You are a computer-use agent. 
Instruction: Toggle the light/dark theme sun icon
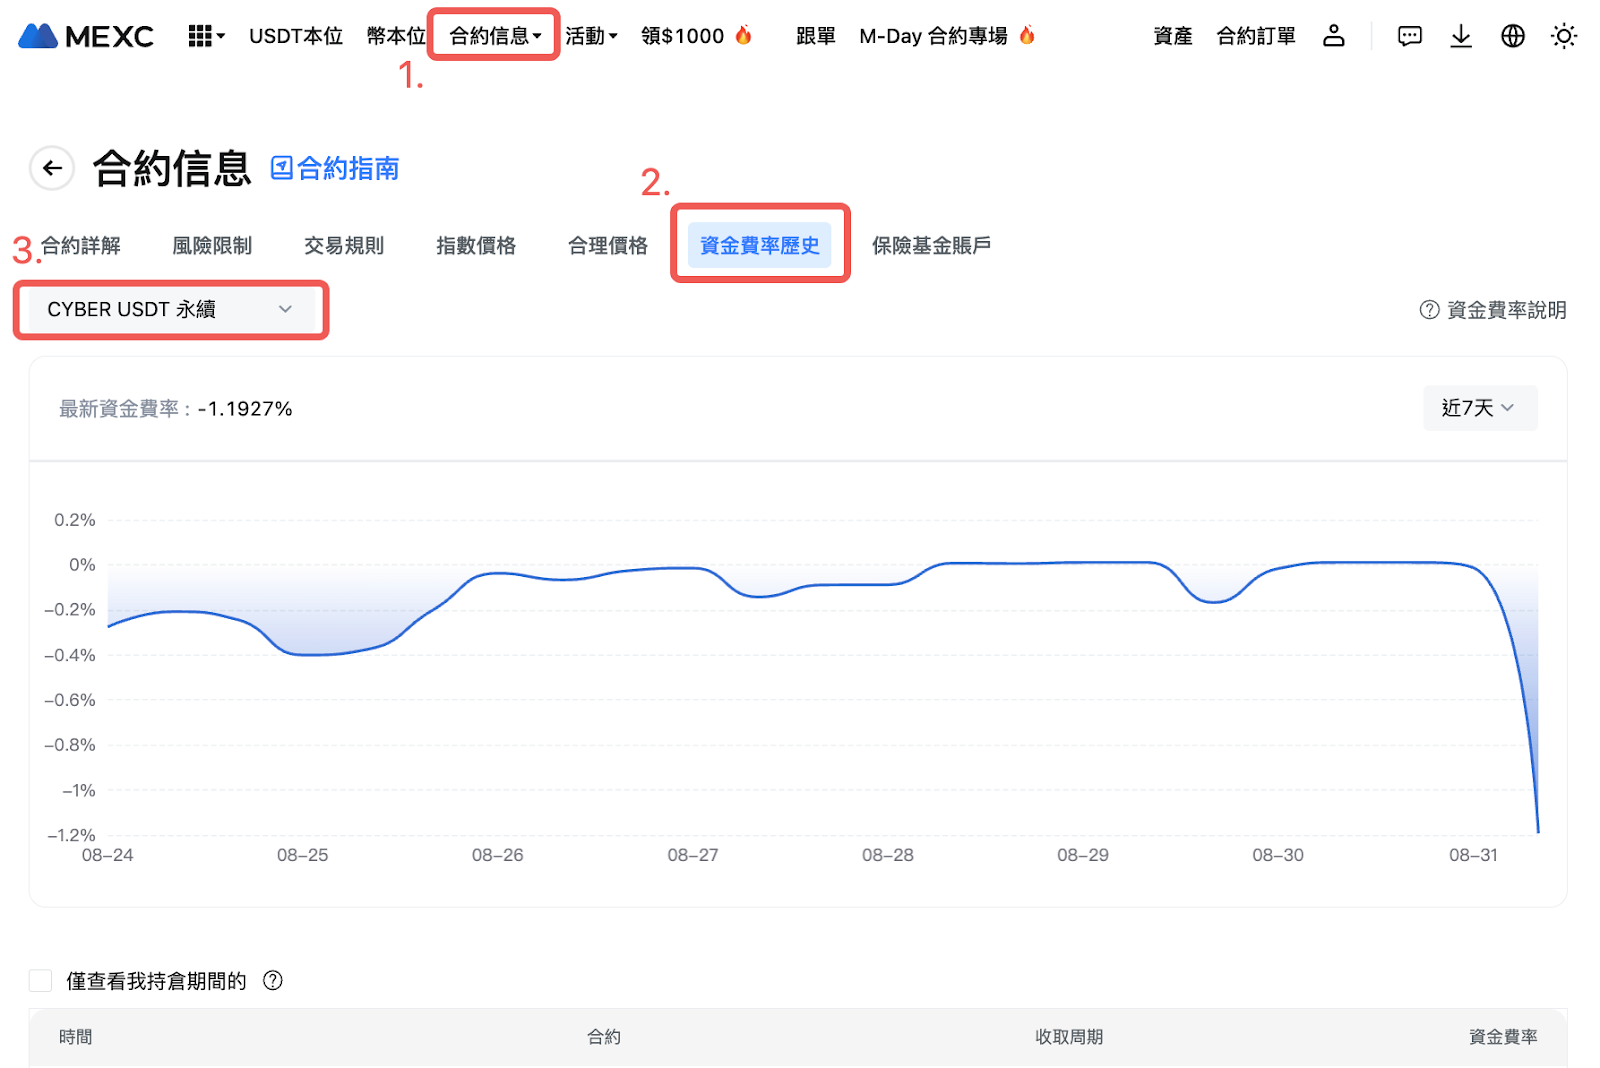pyautogui.click(x=1564, y=36)
